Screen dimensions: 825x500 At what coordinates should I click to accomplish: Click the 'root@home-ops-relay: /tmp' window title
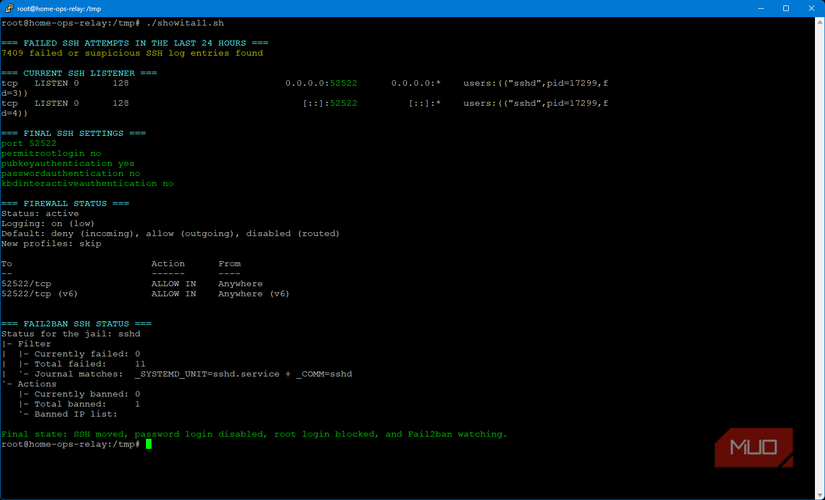pyautogui.click(x=59, y=8)
